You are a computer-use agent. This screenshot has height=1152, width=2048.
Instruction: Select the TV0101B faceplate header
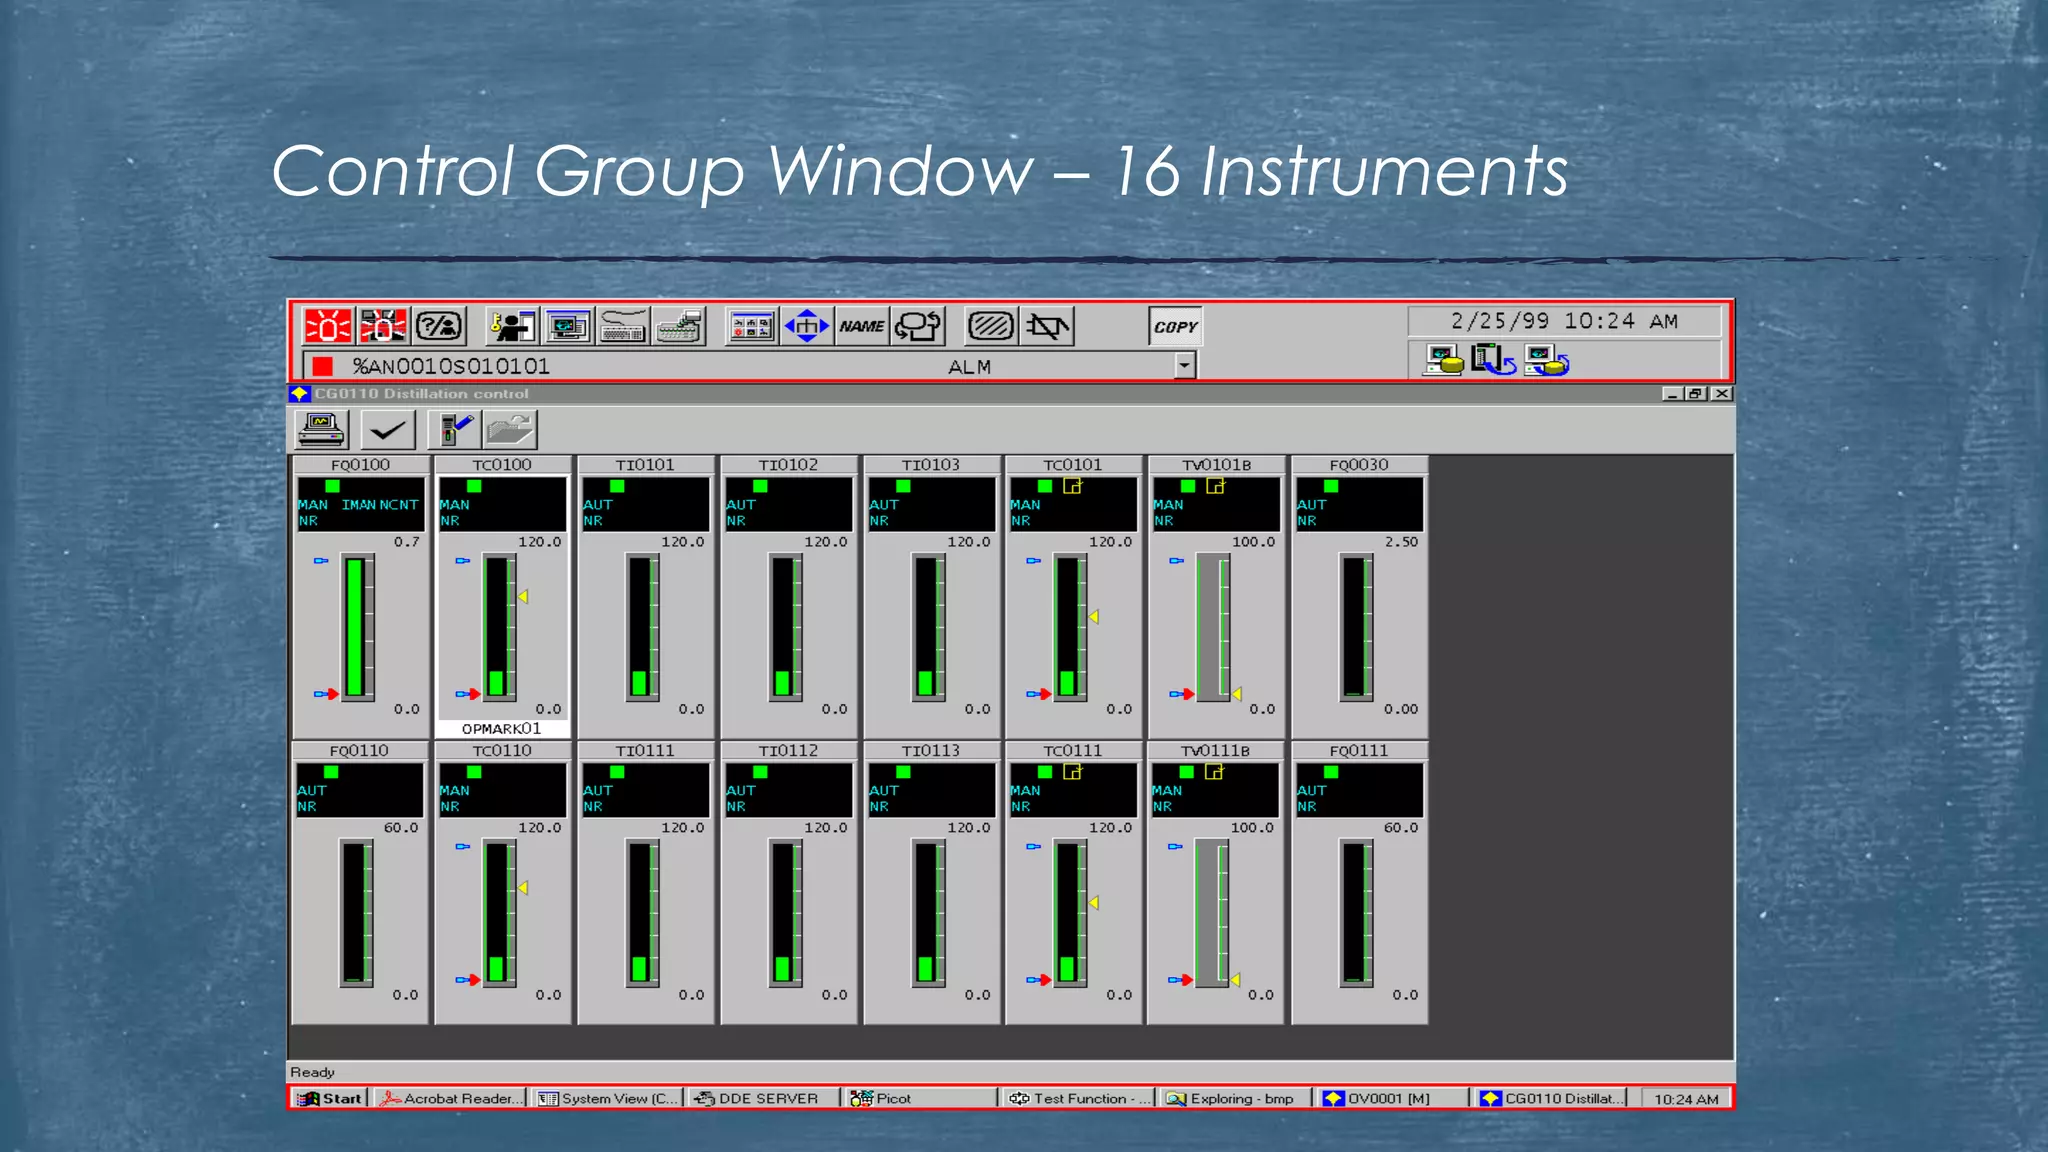(1216, 465)
